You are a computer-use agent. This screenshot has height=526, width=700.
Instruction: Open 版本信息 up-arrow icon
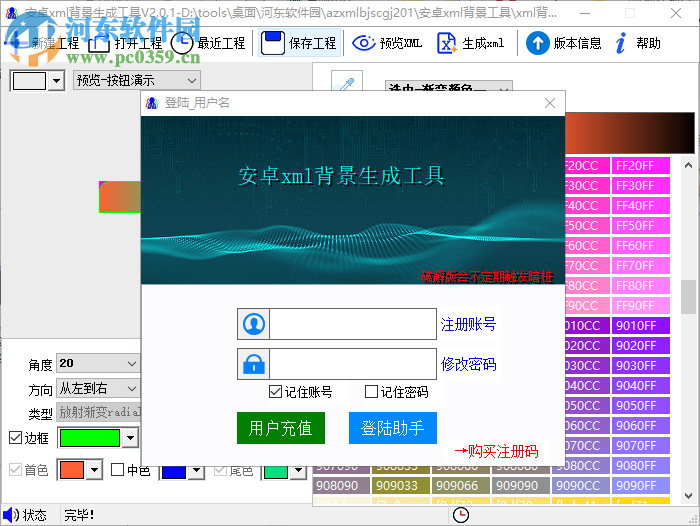tap(538, 43)
